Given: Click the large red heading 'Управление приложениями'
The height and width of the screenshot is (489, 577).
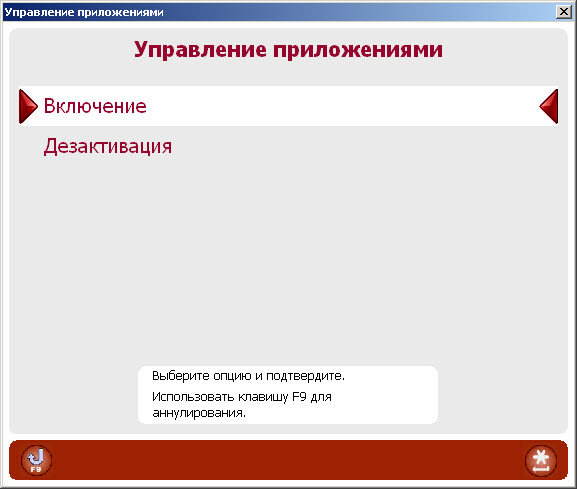Looking at the screenshot, I should [288, 49].
